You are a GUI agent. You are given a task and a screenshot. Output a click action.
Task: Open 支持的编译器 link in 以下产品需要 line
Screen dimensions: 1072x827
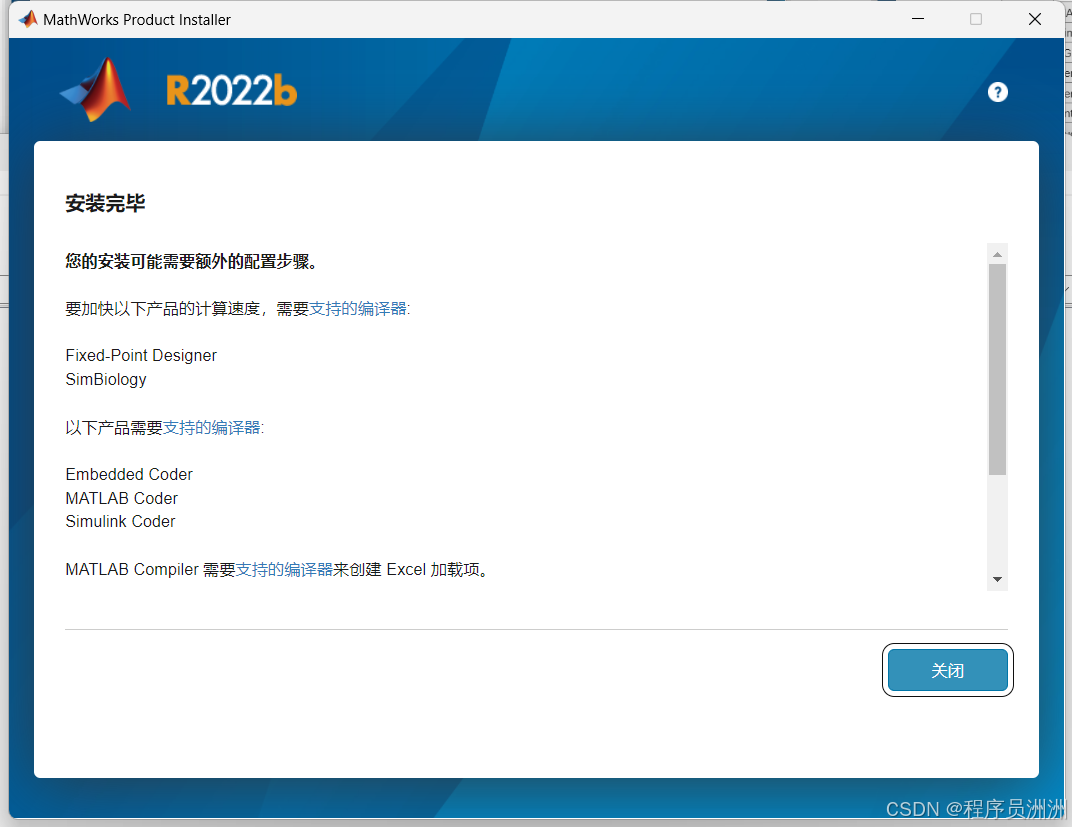pyautogui.click(x=212, y=428)
